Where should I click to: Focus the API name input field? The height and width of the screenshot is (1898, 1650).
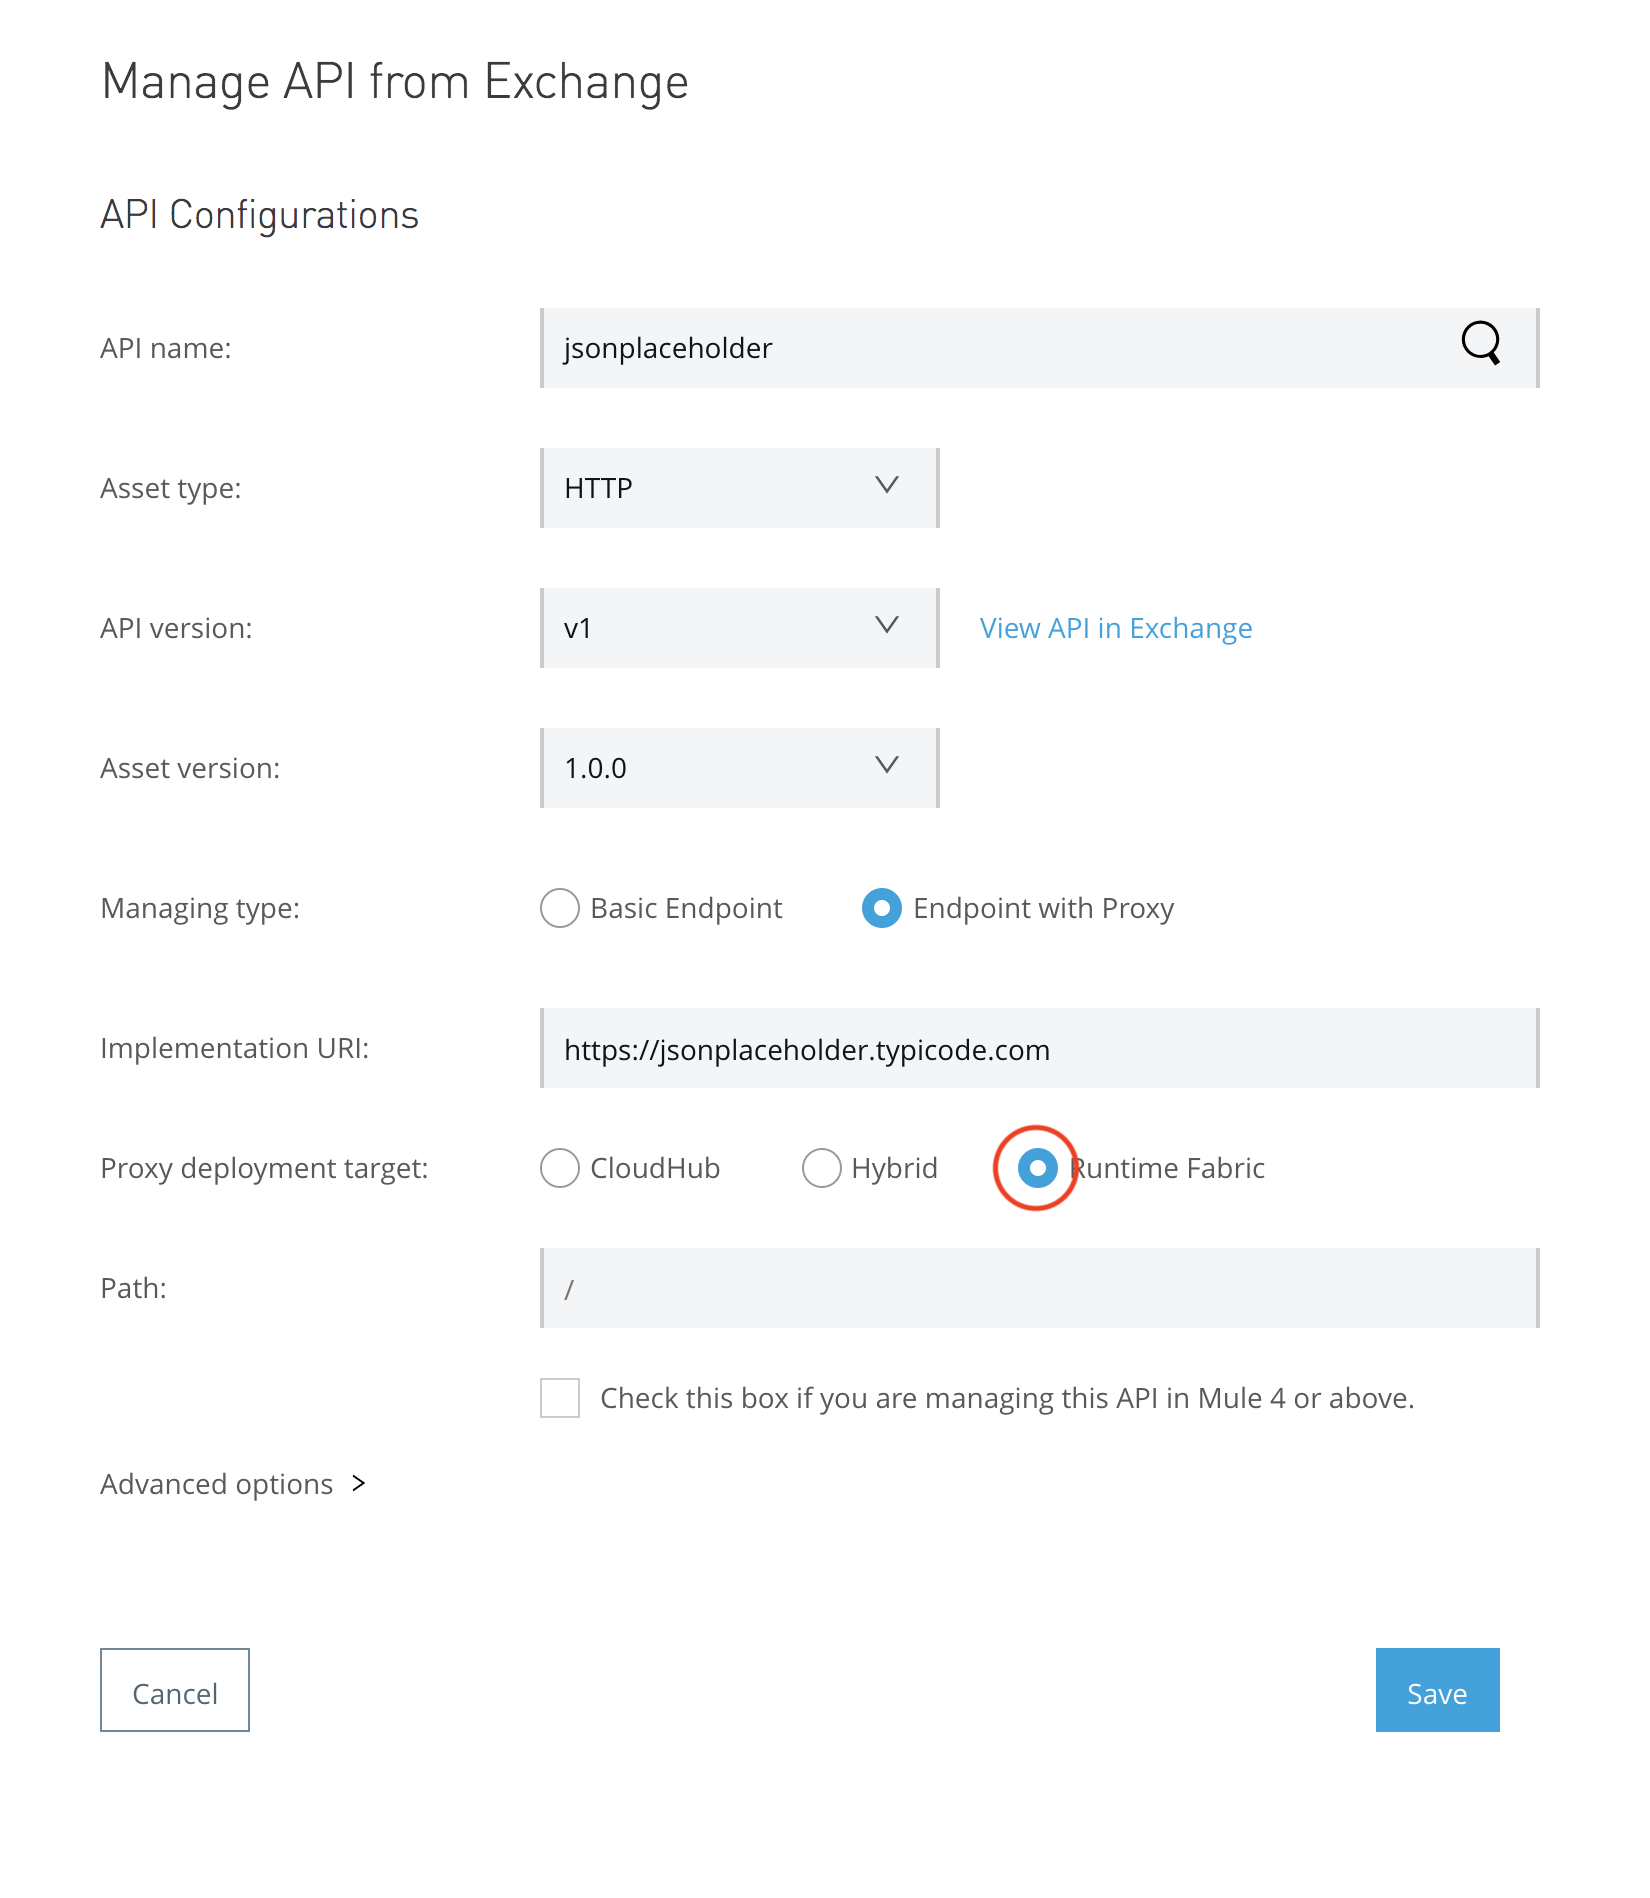[x=1040, y=348]
